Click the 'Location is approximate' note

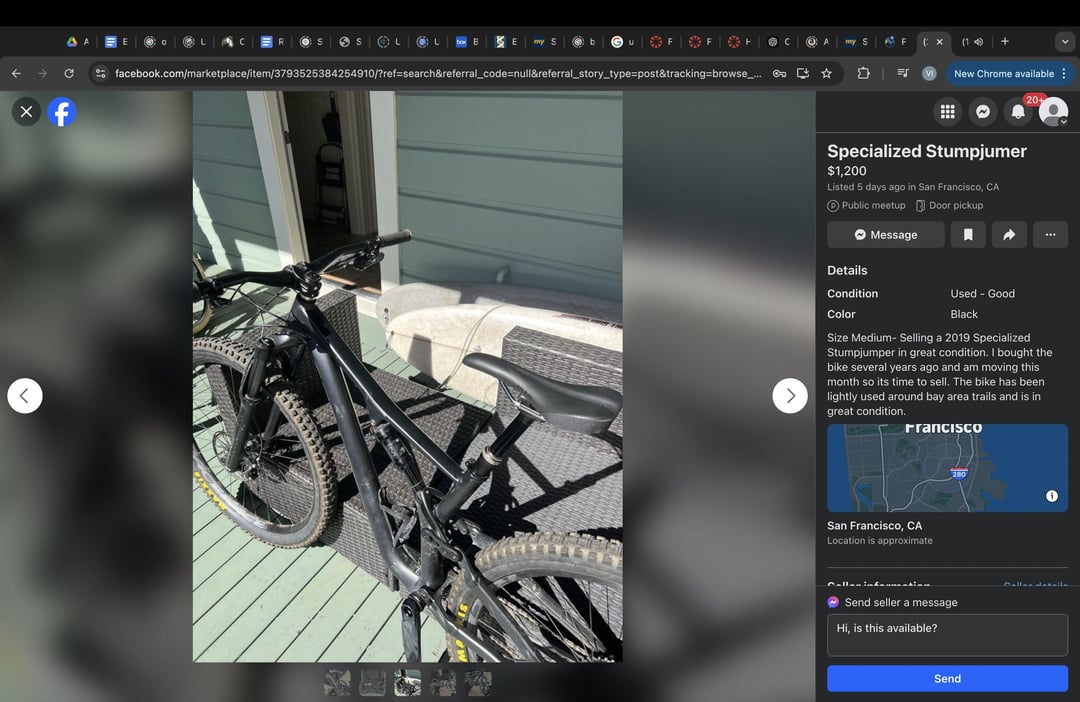coord(880,540)
